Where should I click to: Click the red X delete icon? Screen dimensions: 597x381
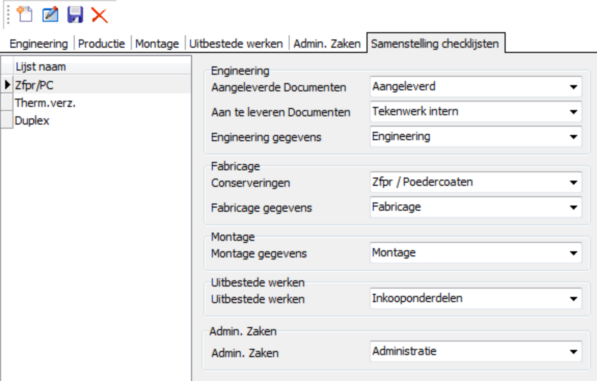point(99,15)
